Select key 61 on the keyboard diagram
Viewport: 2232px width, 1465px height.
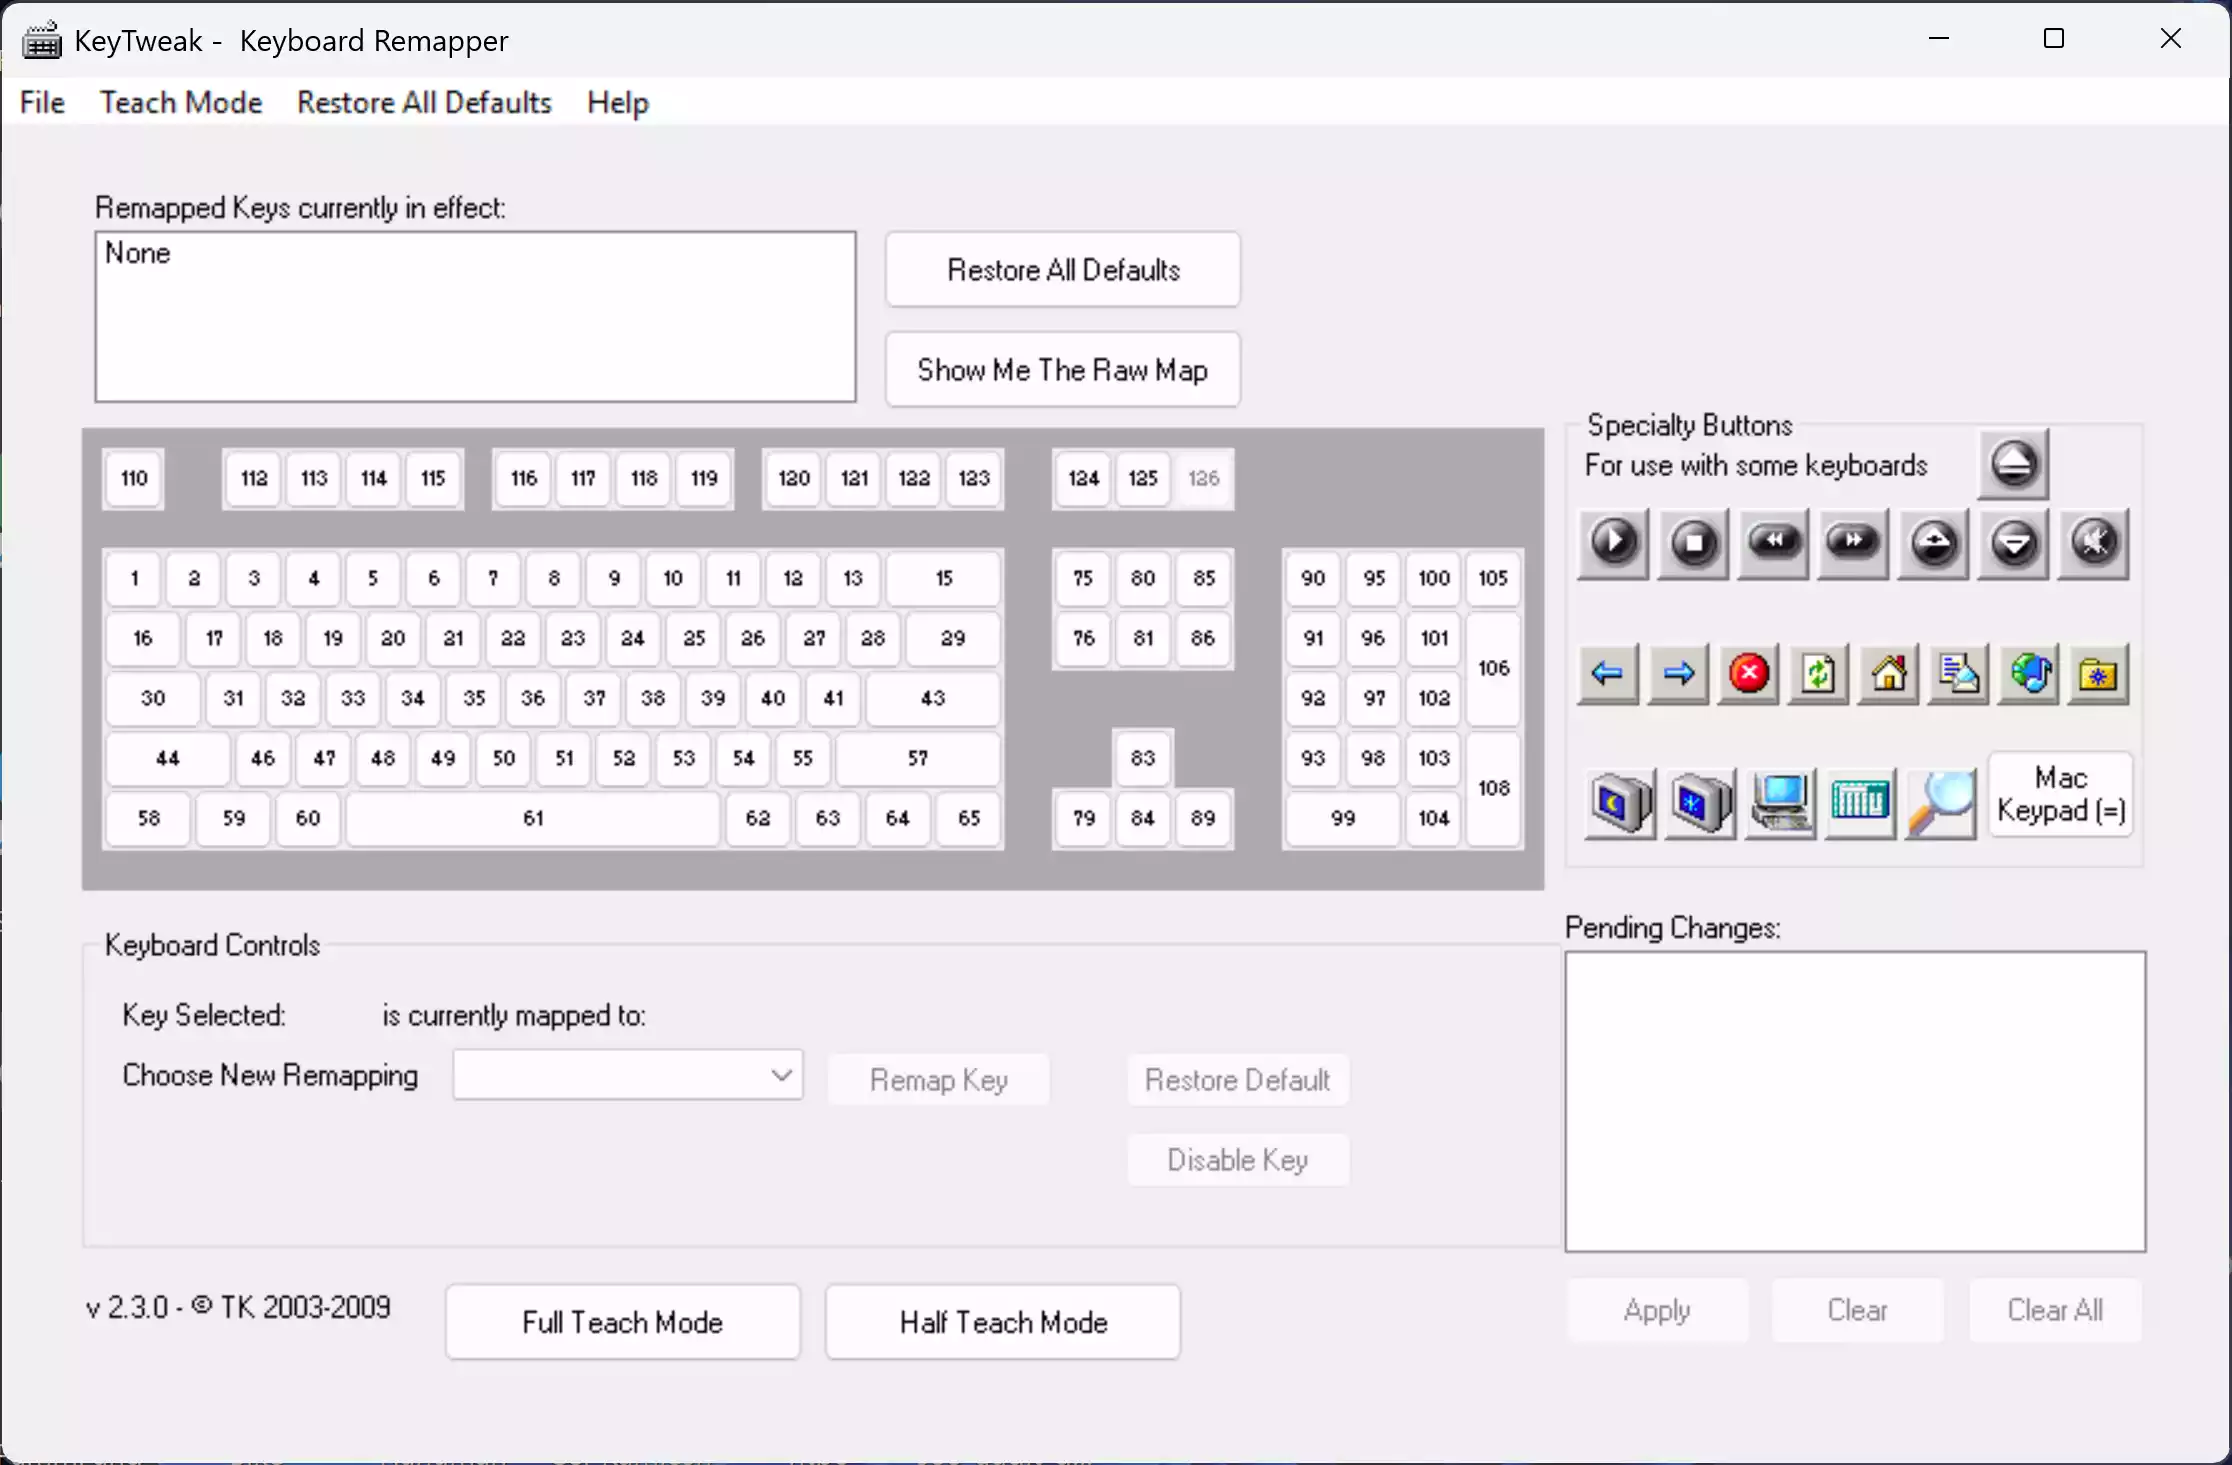533,818
